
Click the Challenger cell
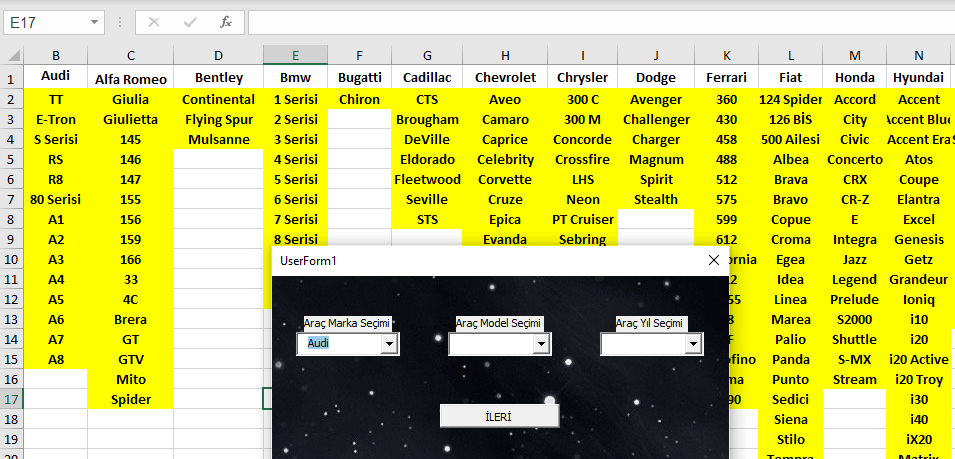pyautogui.click(x=656, y=119)
